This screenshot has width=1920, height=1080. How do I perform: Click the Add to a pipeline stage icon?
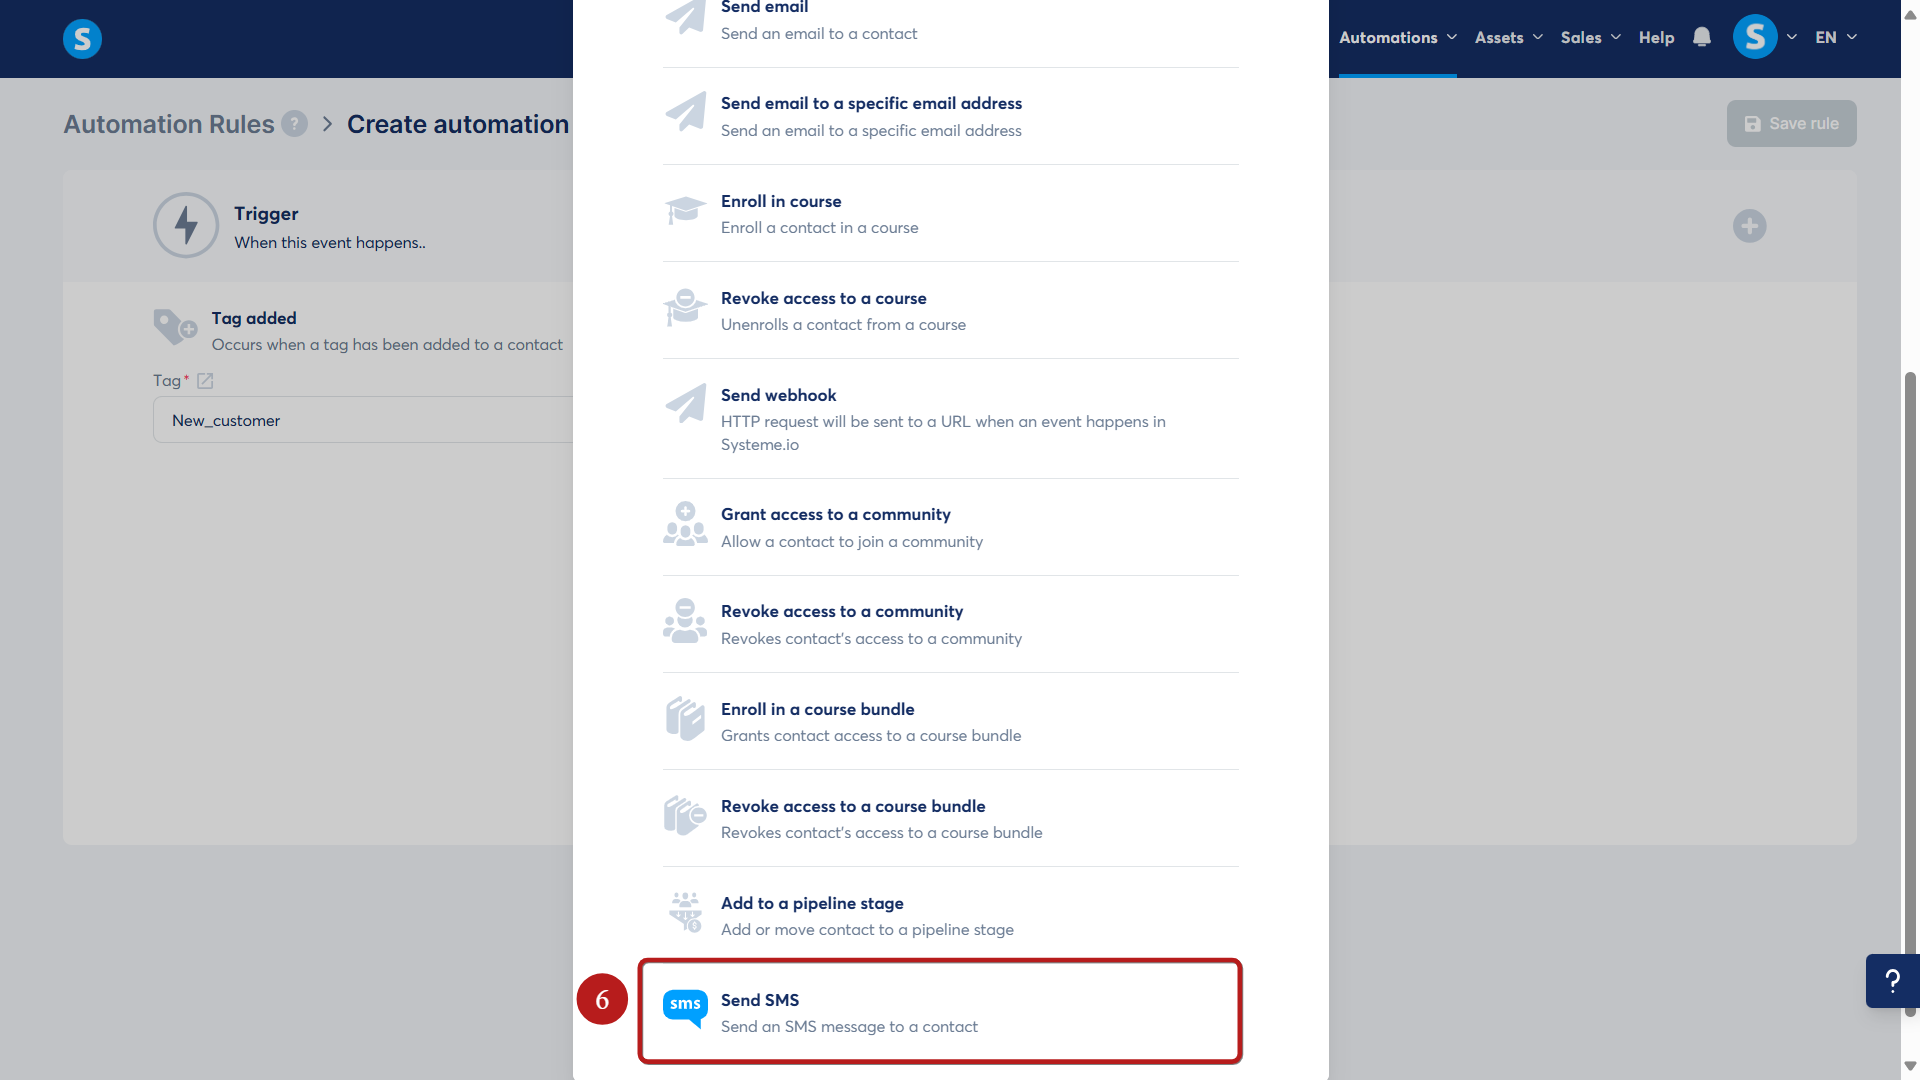pyautogui.click(x=685, y=912)
